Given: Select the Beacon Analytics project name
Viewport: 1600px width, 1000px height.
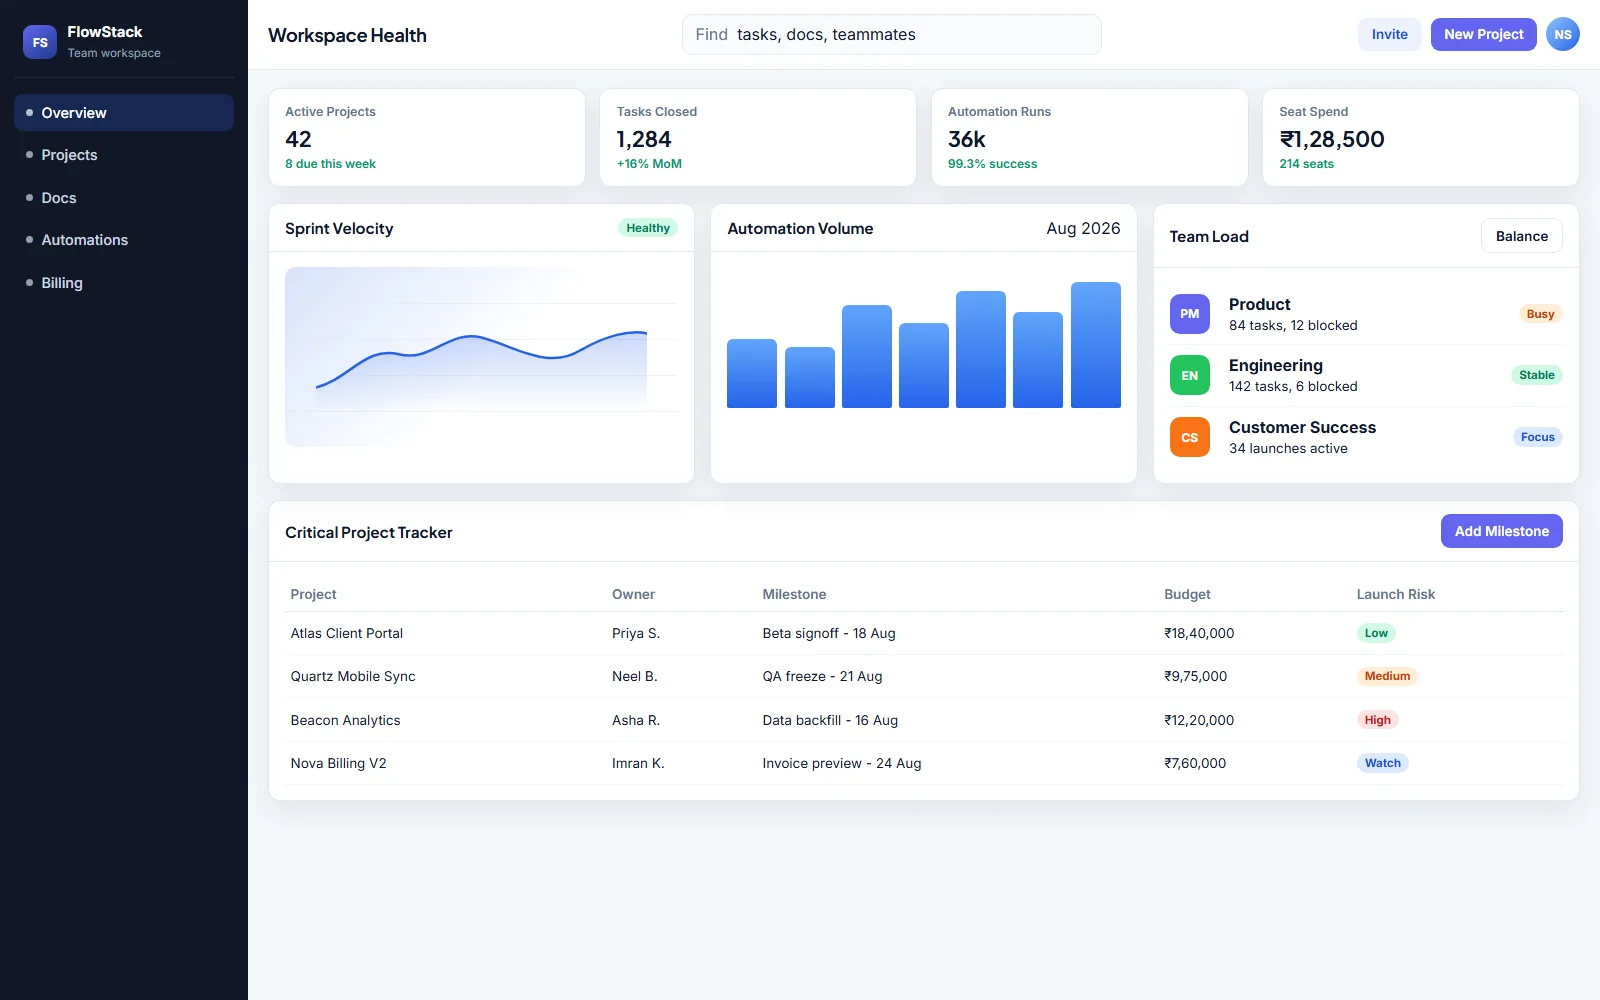Looking at the screenshot, I should [345, 720].
